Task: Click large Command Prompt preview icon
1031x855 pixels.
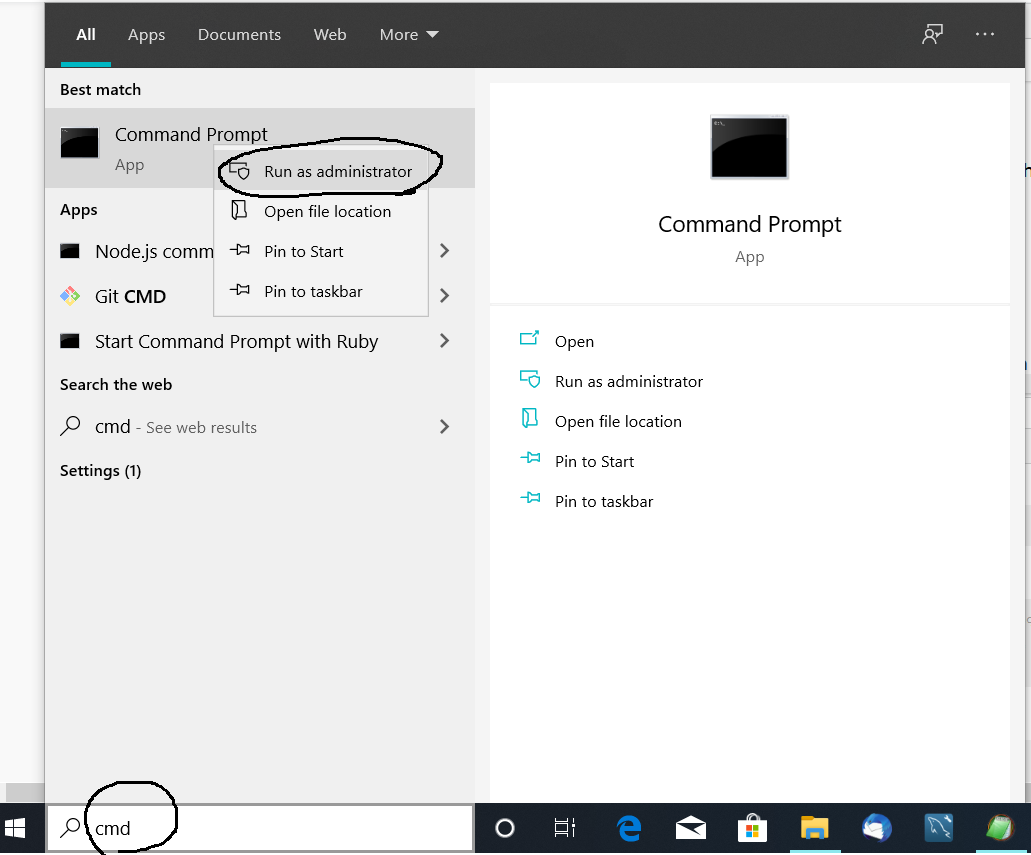Action: tap(750, 147)
